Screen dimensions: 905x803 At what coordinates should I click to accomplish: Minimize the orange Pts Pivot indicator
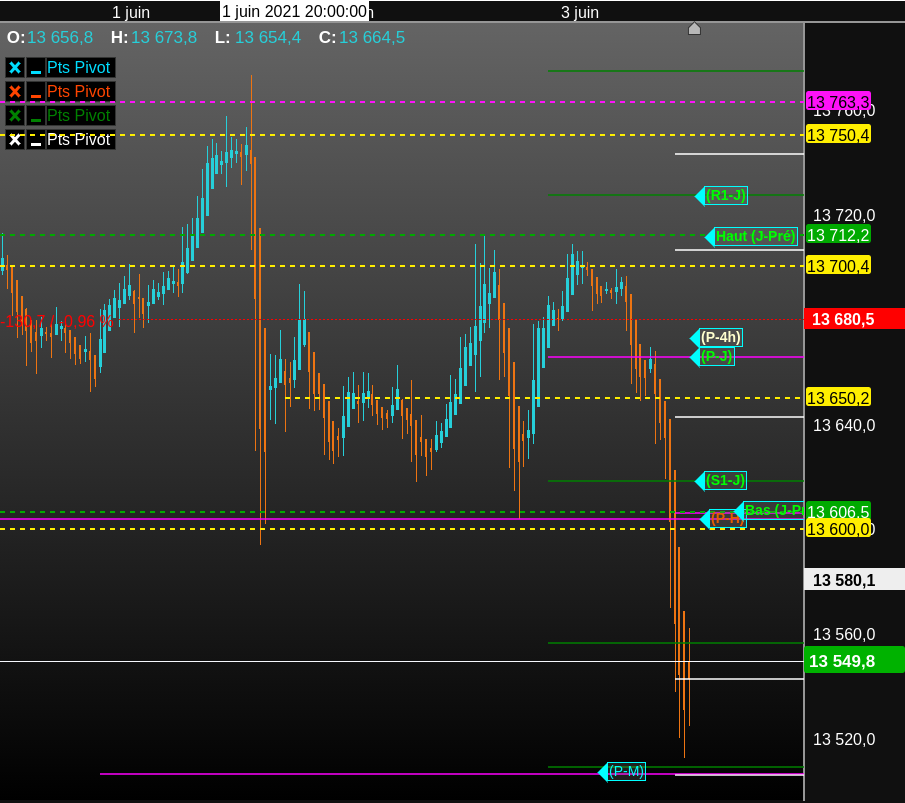(36, 92)
